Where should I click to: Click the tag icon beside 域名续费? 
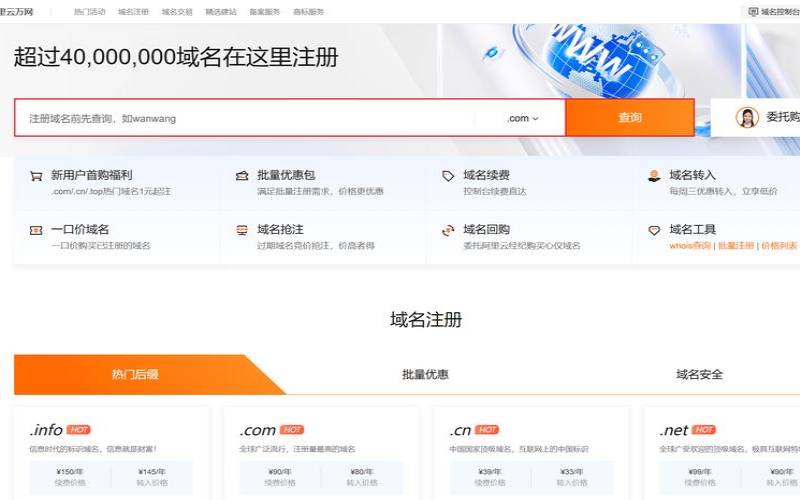[x=448, y=176]
